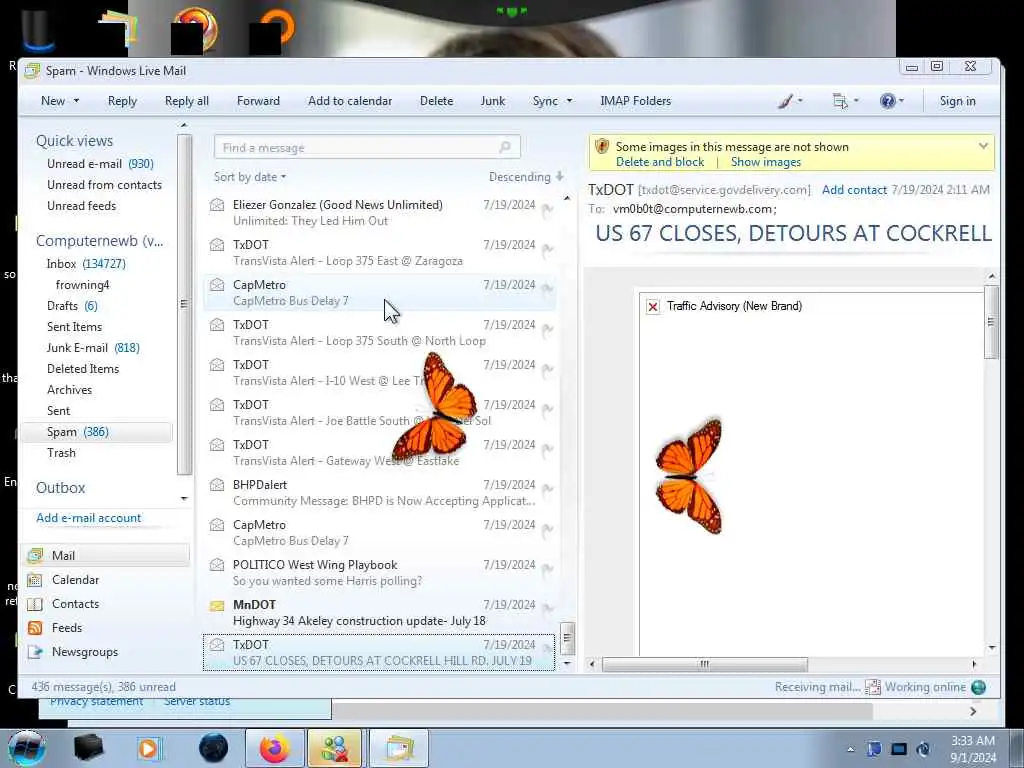
Task: Open the Sort by date dropdown
Action: click(249, 177)
